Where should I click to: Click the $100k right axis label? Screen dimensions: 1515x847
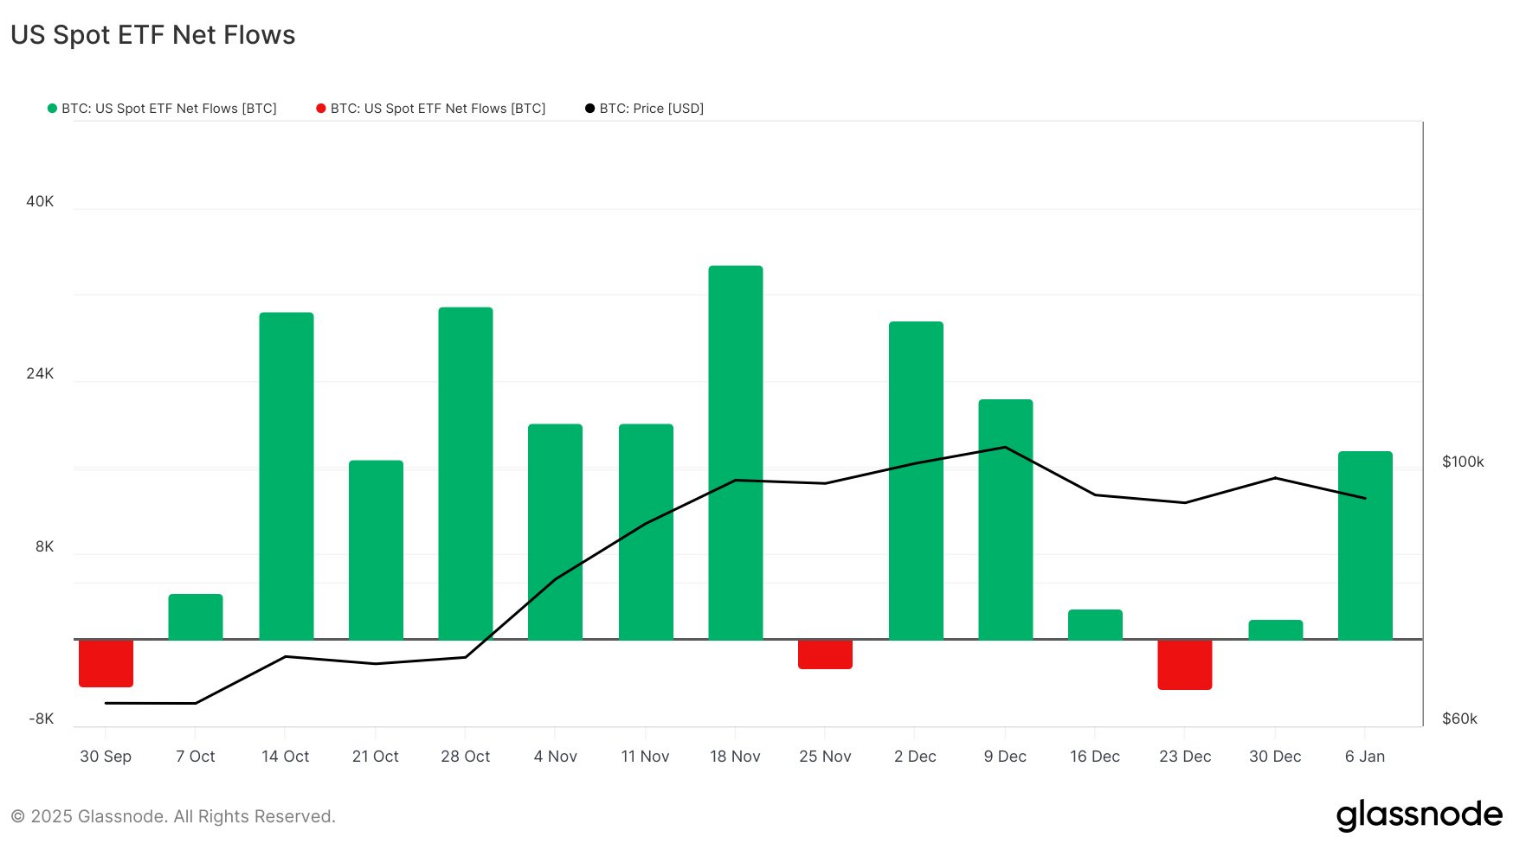1462,461
